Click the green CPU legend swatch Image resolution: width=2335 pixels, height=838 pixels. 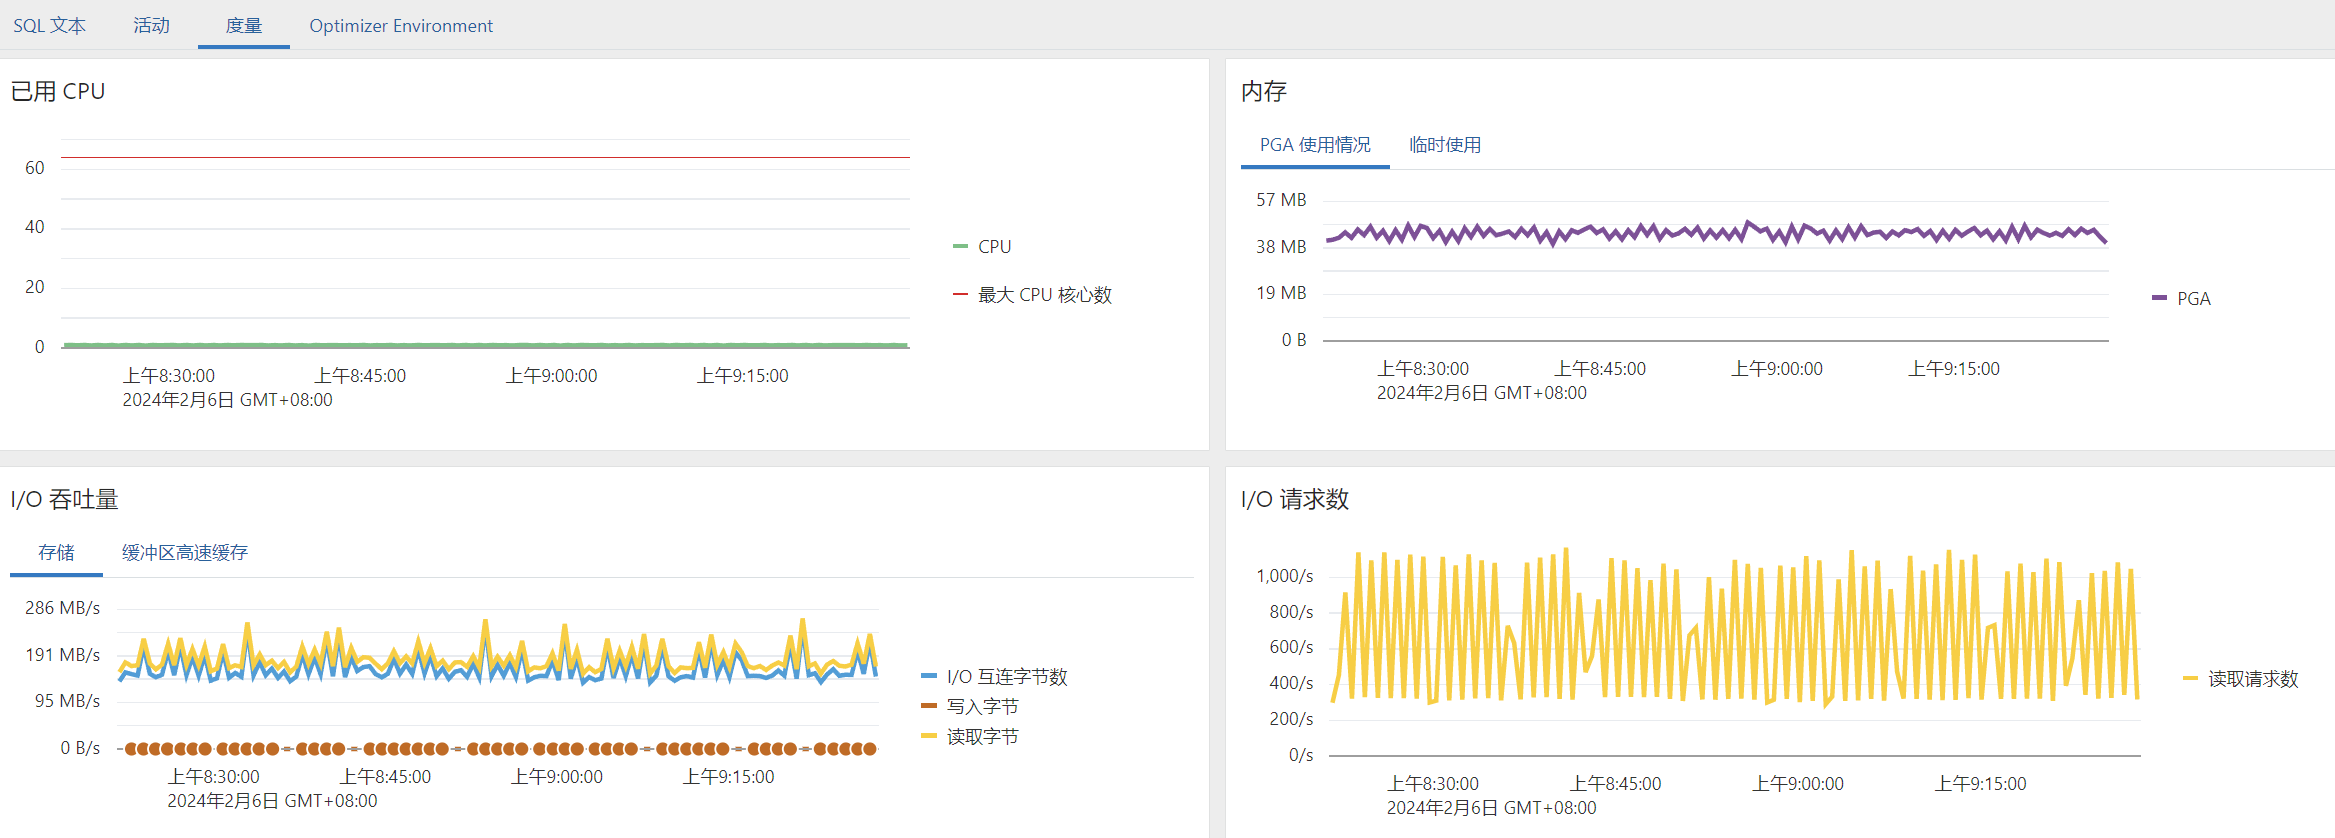click(960, 246)
